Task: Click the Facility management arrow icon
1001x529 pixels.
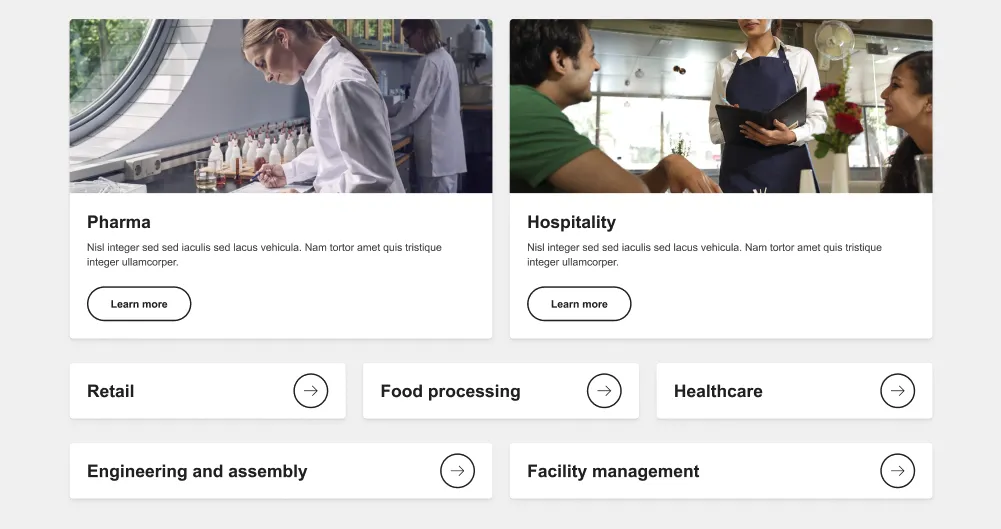Action: (x=897, y=471)
